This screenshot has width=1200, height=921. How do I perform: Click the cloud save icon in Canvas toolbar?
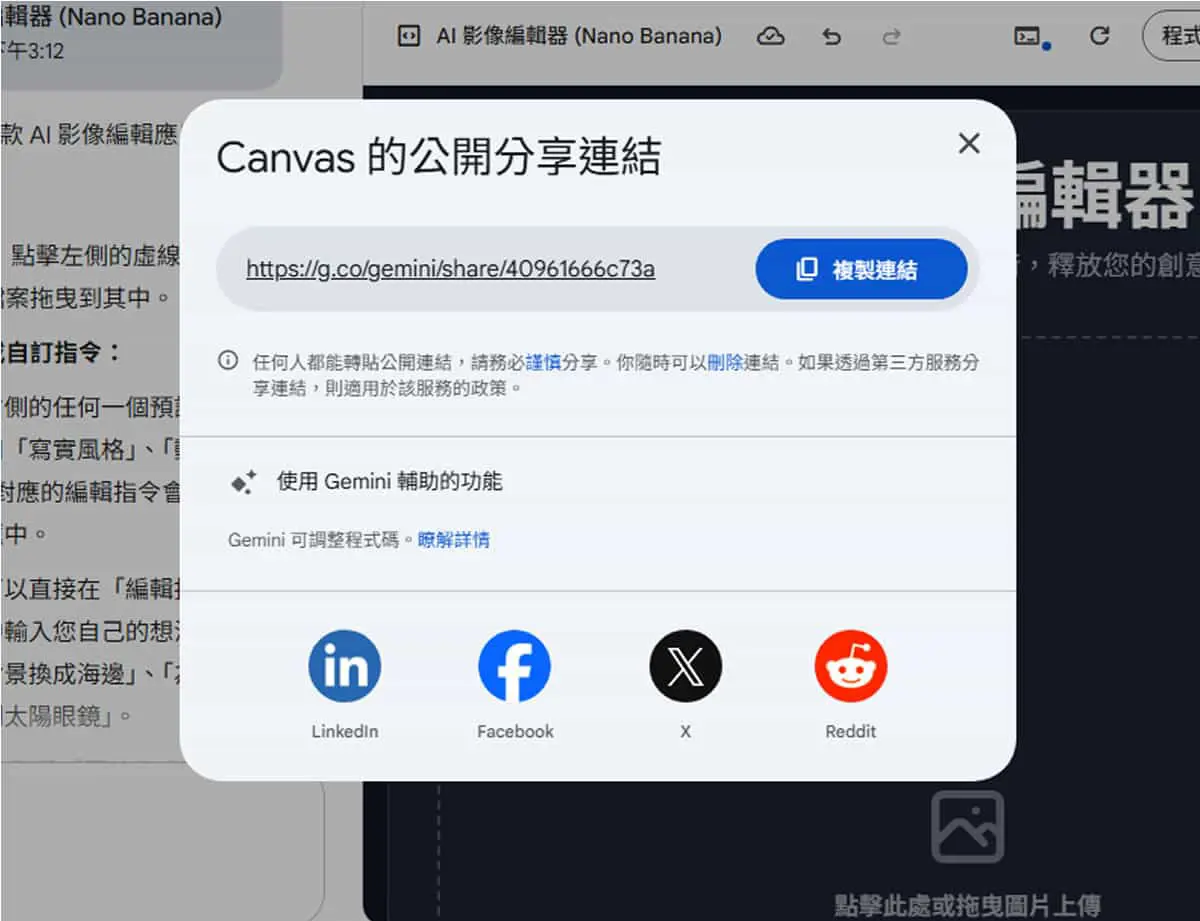pyautogui.click(x=770, y=36)
